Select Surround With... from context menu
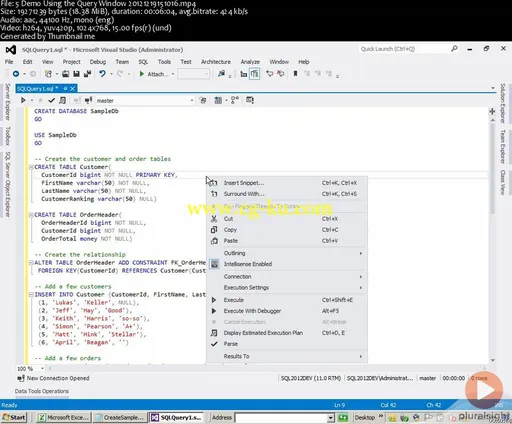Screen dimensions: 512x424 pyautogui.click(x=287, y=194)
